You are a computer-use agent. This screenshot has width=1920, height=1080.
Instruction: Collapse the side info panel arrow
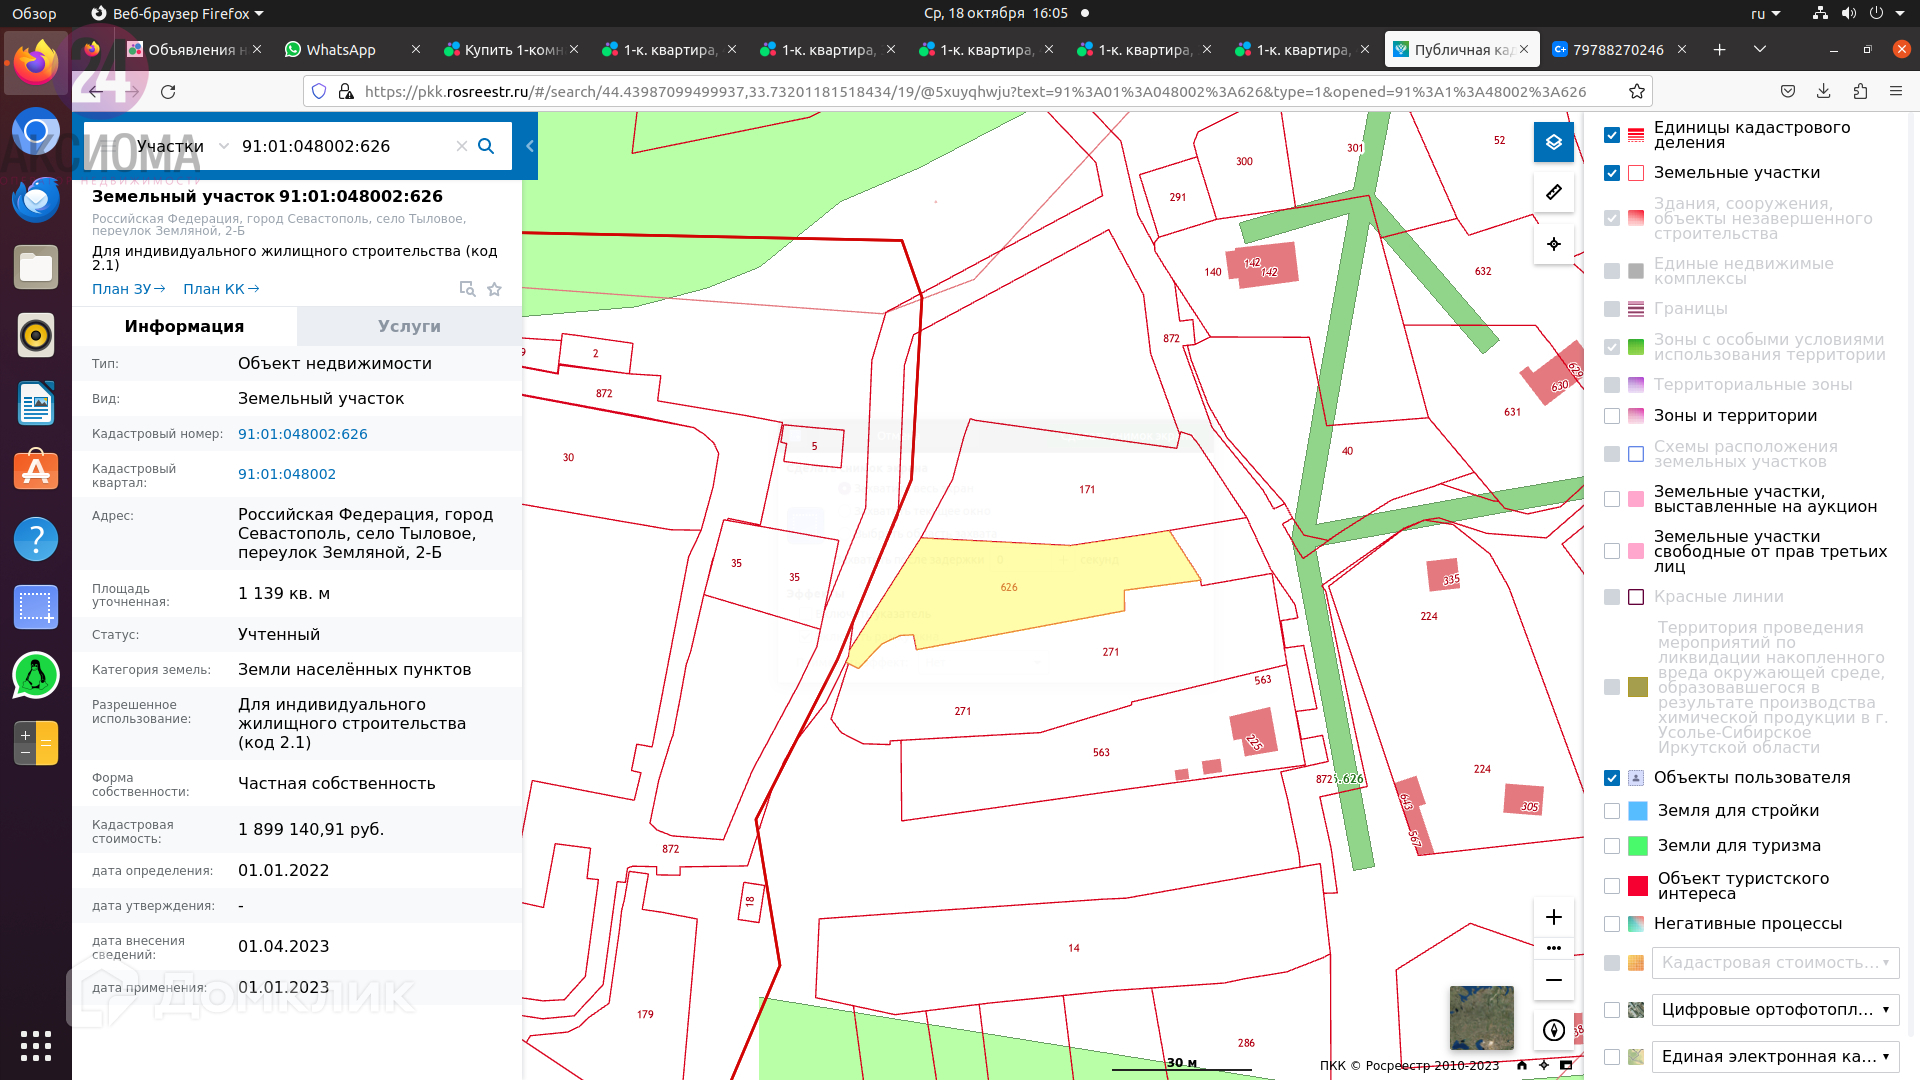(530, 146)
